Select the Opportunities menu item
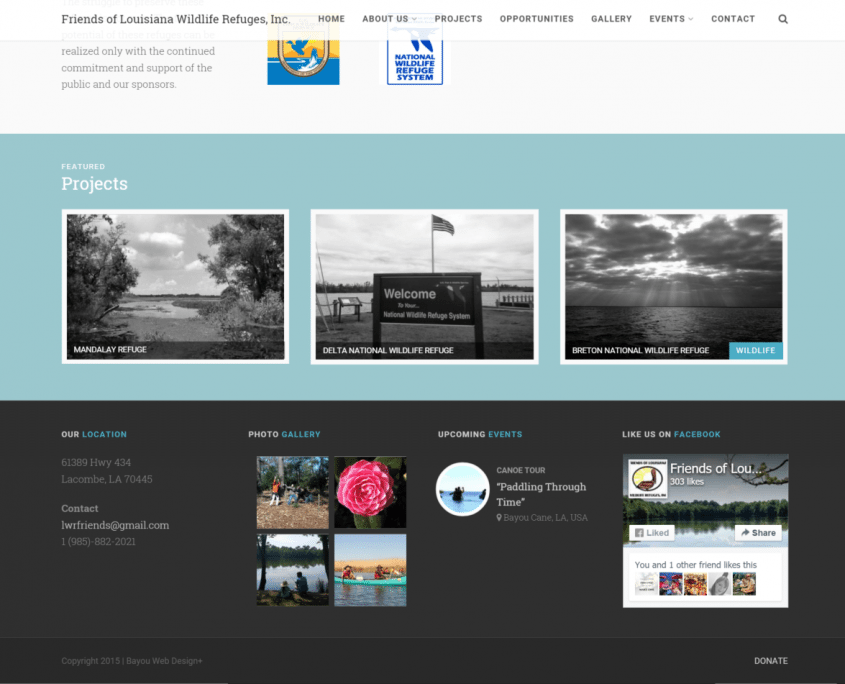The width and height of the screenshot is (845, 684). tap(536, 19)
